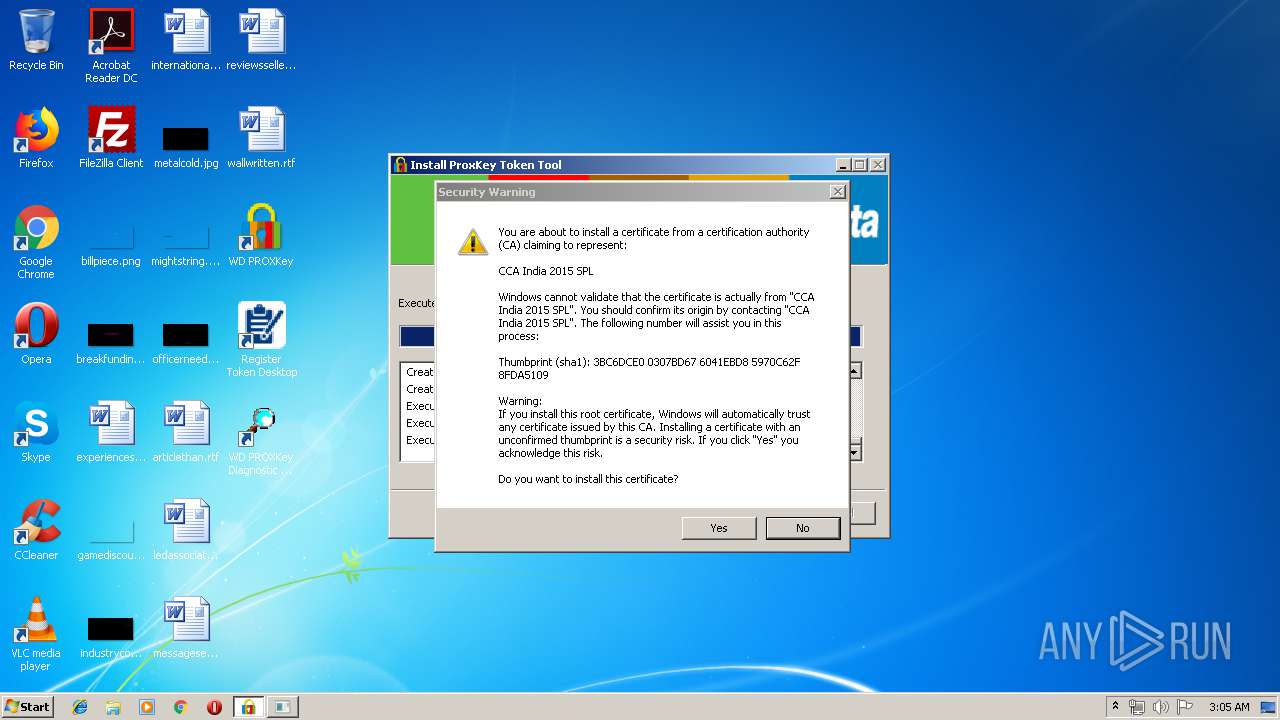Open the VLC media player shortcut
The height and width of the screenshot is (720, 1280).
tap(36, 634)
